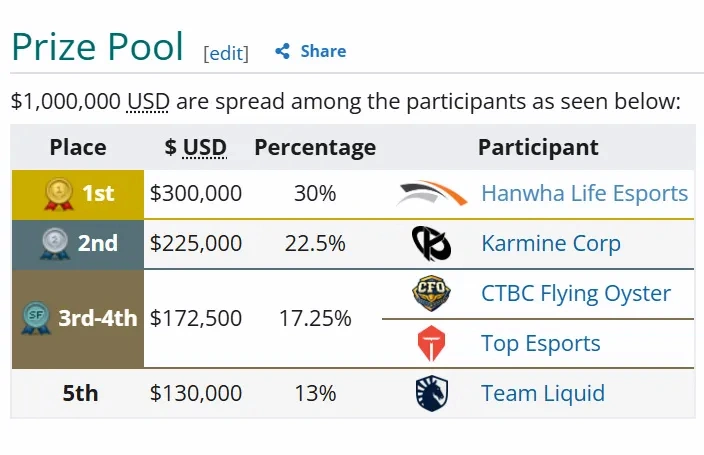This screenshot has height=455, width=704.
Task: Open the edit link for Prize Pool
Action: coord(226,53)
